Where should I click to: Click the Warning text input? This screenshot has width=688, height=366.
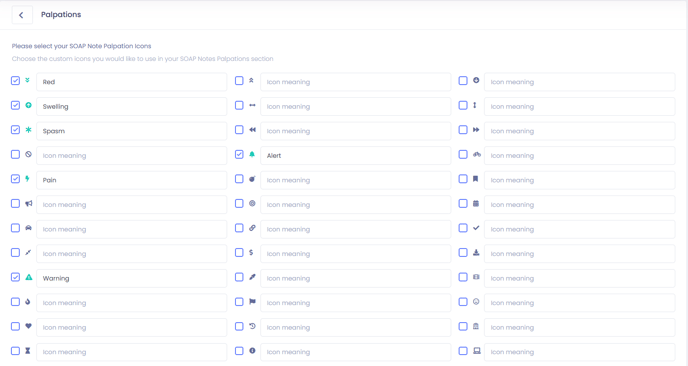[132, 279]
